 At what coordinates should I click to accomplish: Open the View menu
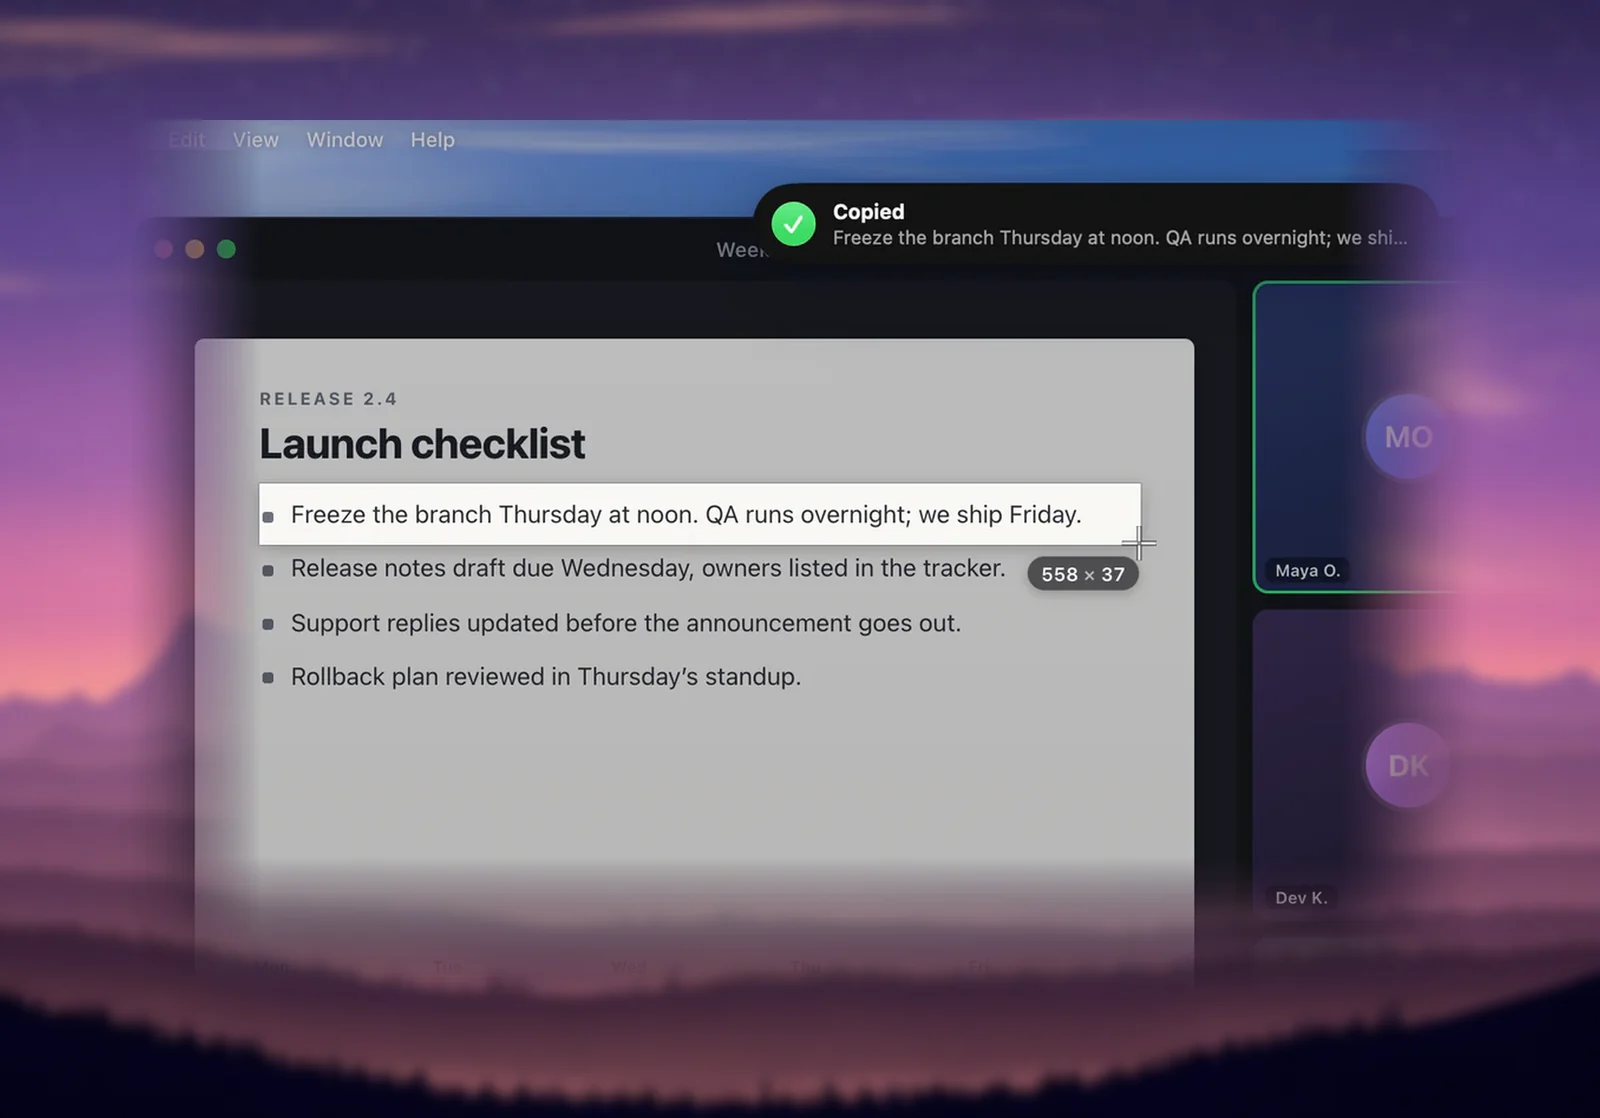coord(255,140)
